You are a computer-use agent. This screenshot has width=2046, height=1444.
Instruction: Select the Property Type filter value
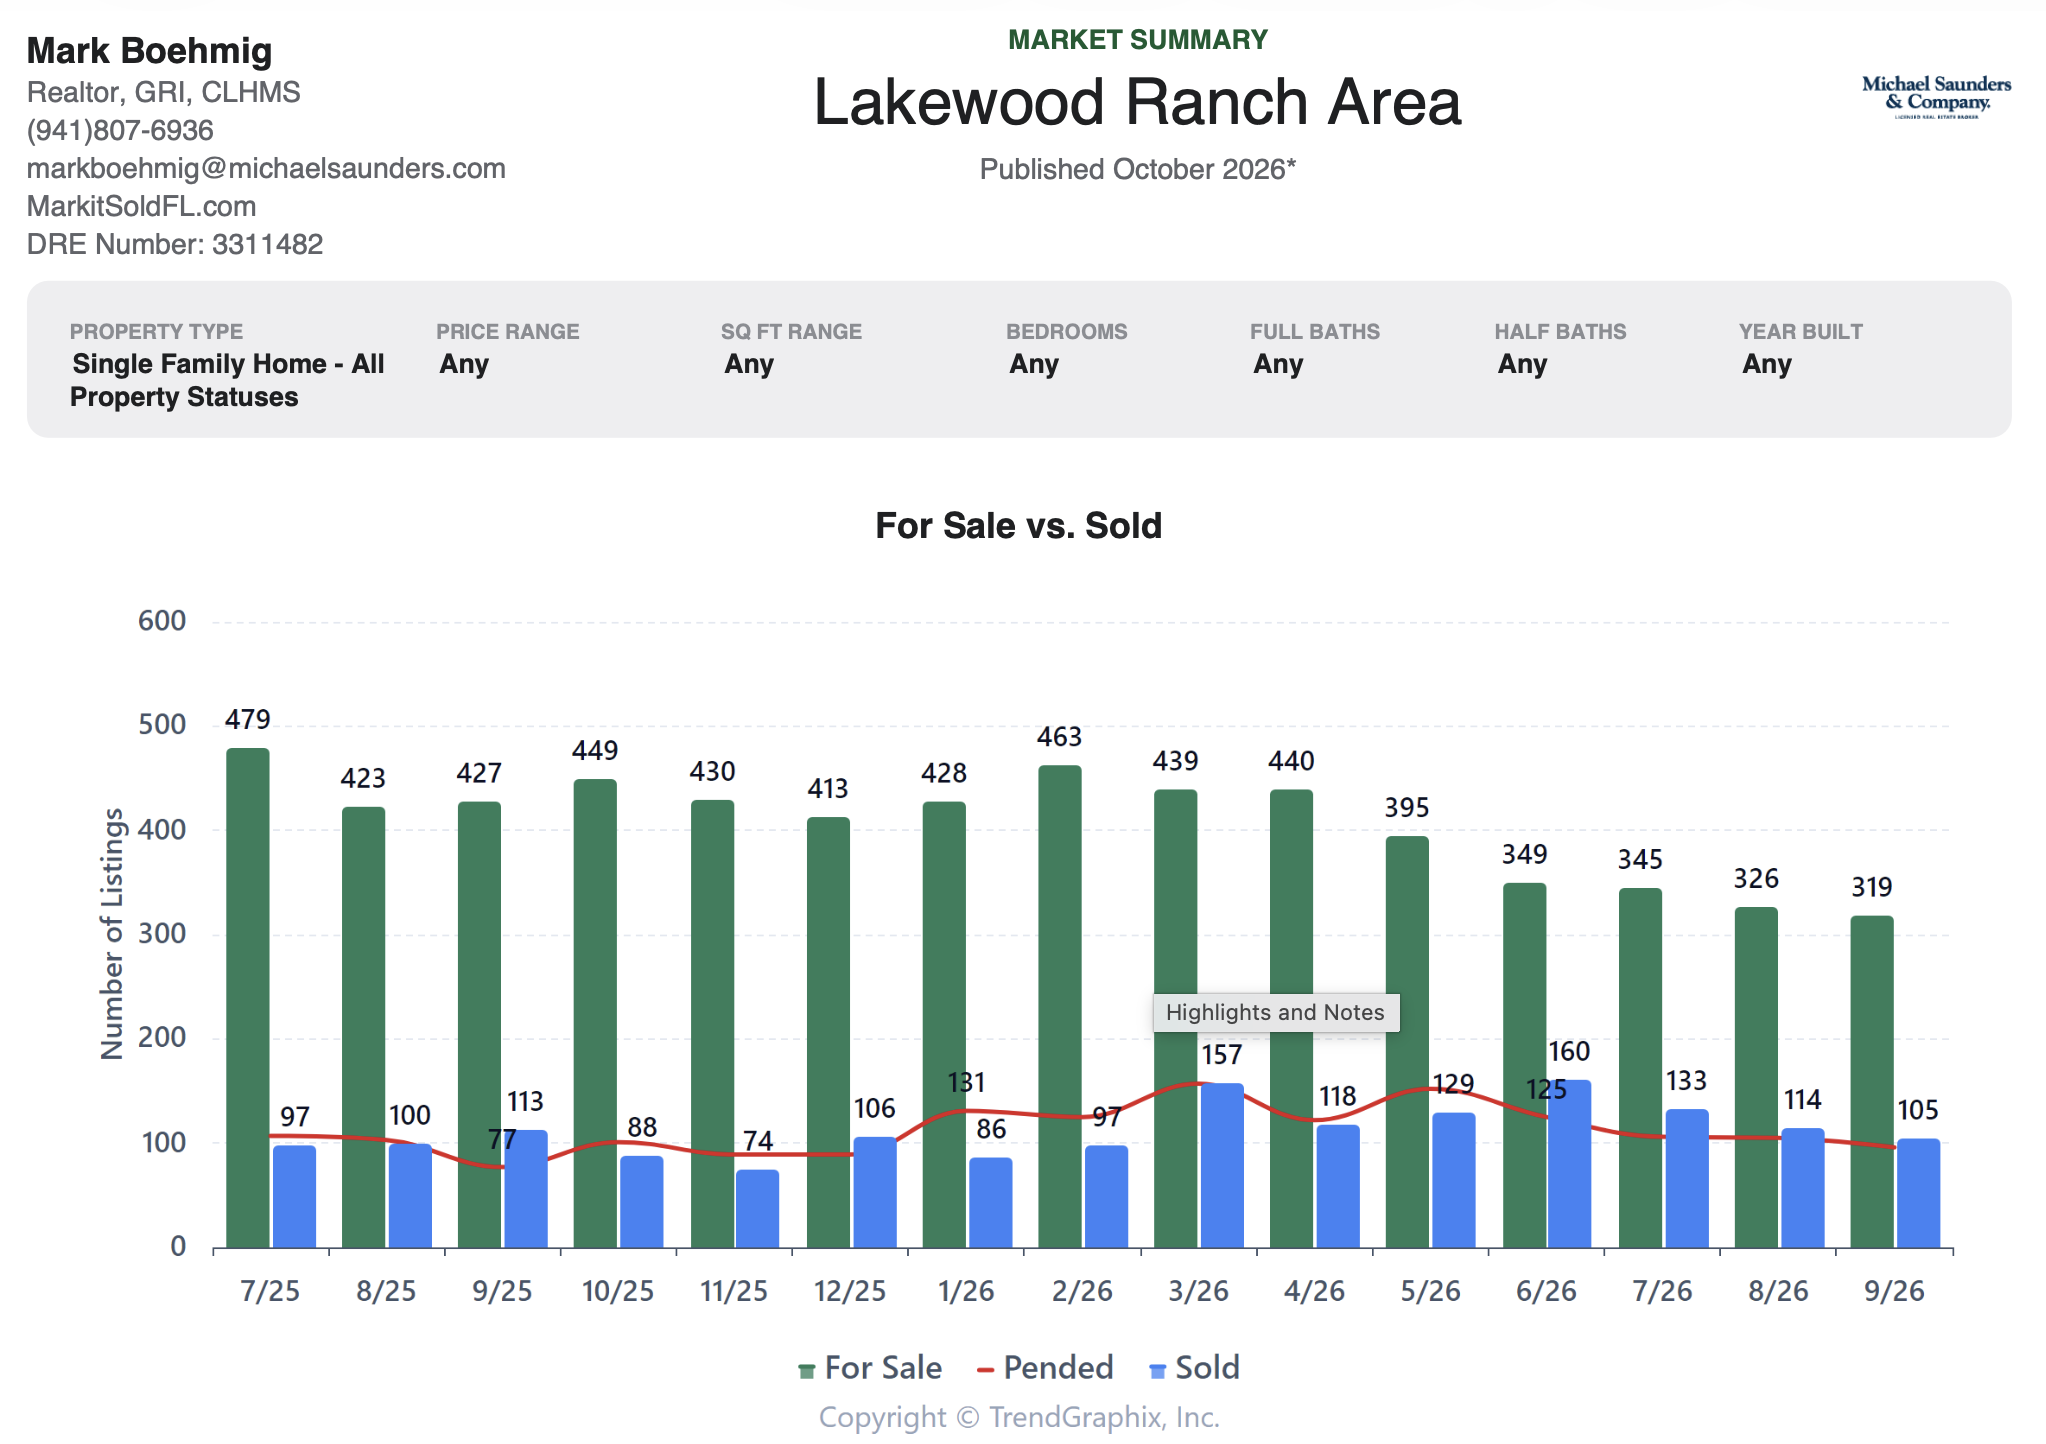[228, 380]
